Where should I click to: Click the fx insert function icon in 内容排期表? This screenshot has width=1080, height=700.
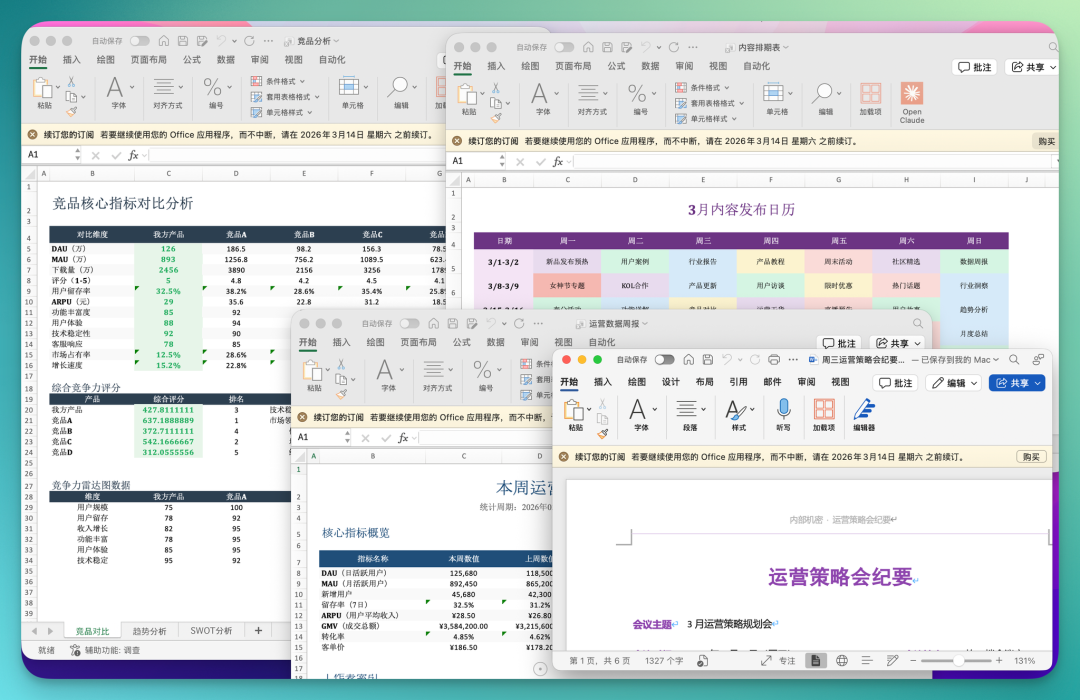[x=558, y=161]
